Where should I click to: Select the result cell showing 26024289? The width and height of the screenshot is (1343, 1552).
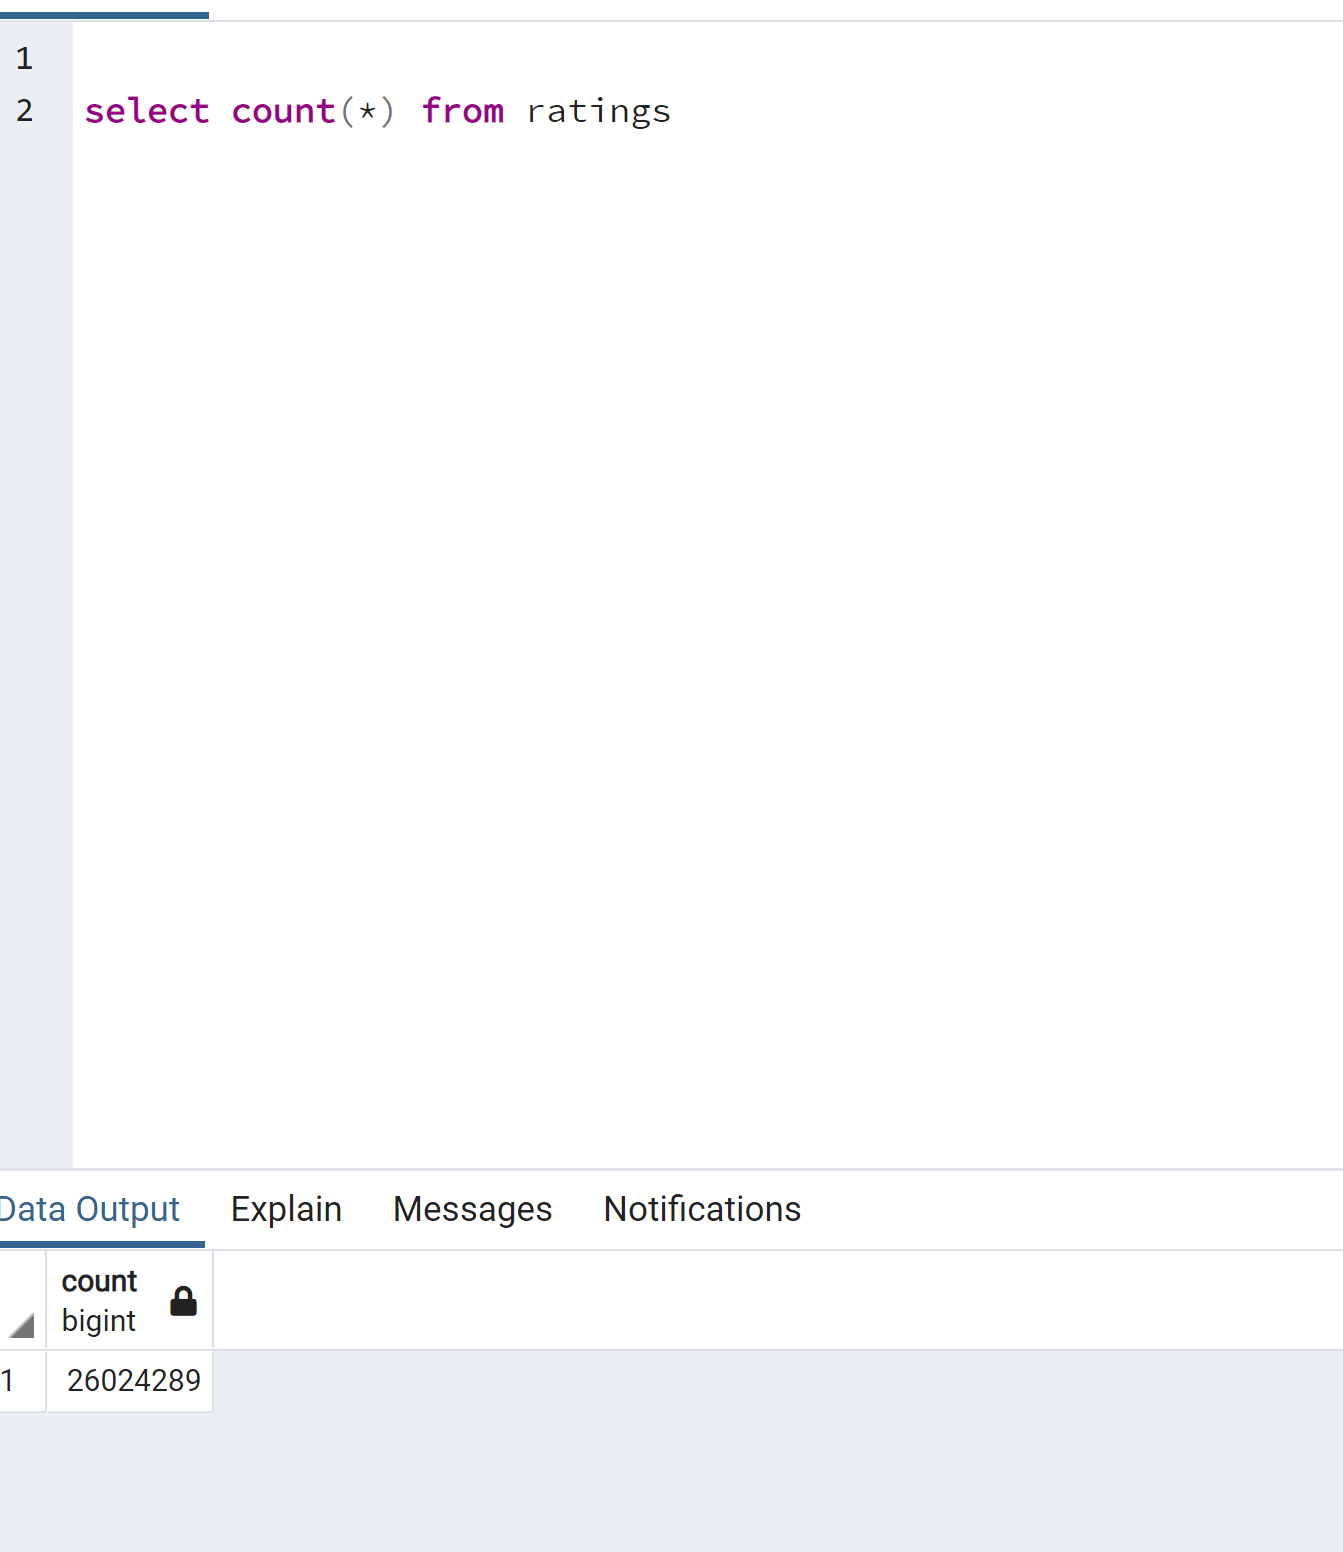pos(133,1381)
